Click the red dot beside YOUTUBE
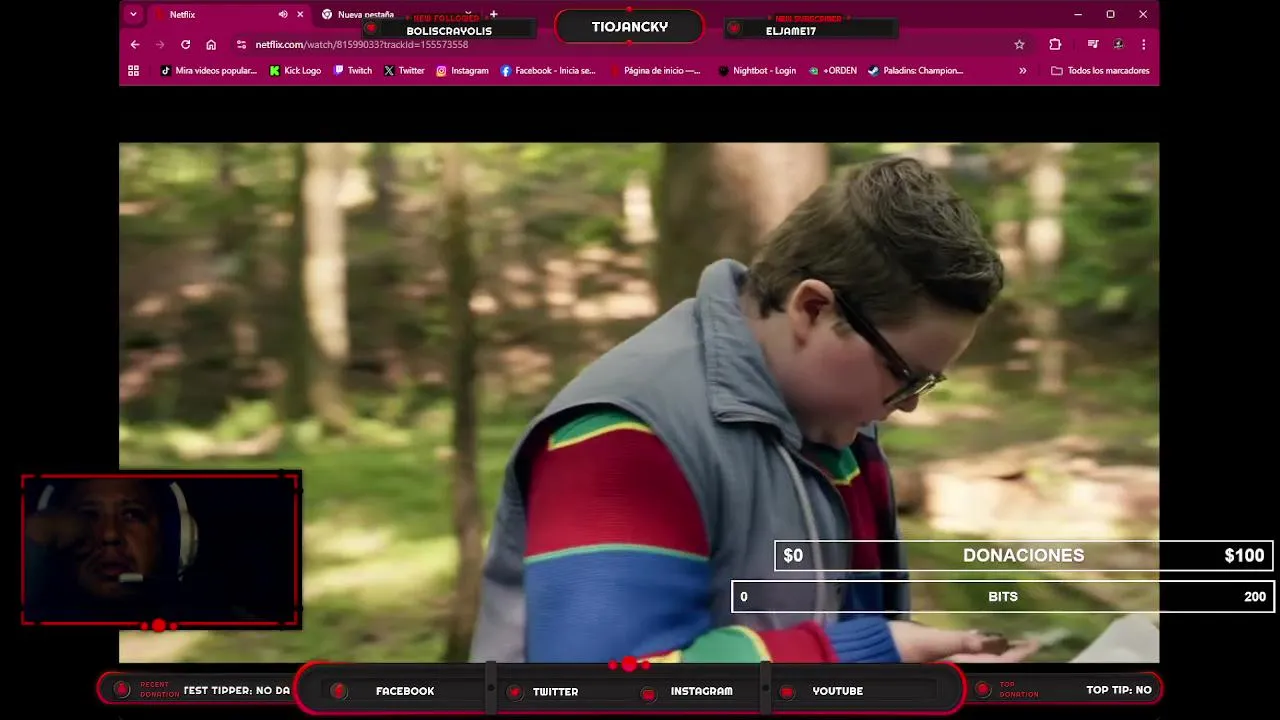The image size is (1280, 720). [x=787, y=692]
